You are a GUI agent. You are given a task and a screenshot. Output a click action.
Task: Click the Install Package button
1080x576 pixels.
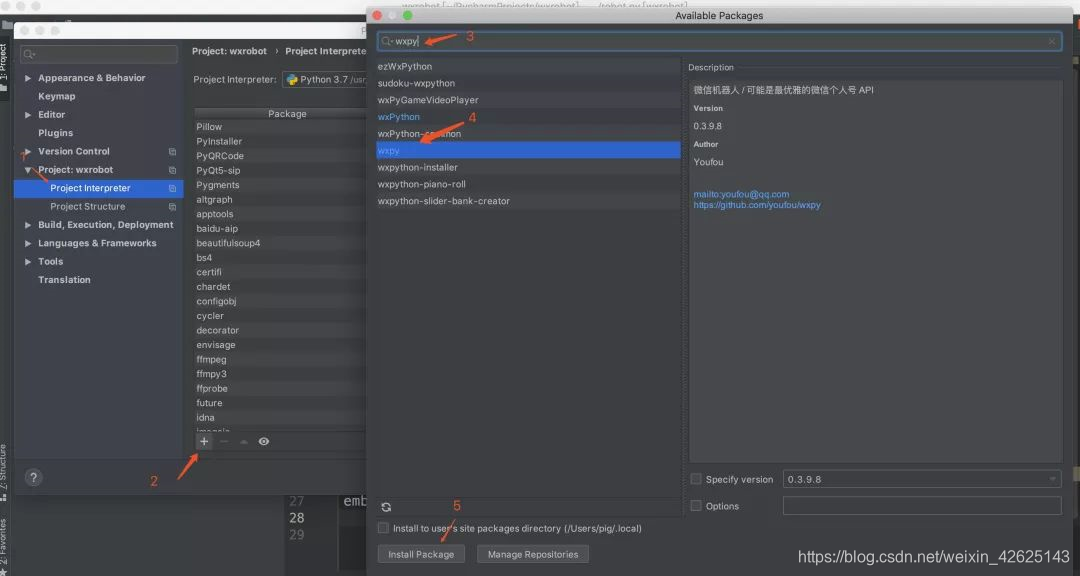pos(421,554)
